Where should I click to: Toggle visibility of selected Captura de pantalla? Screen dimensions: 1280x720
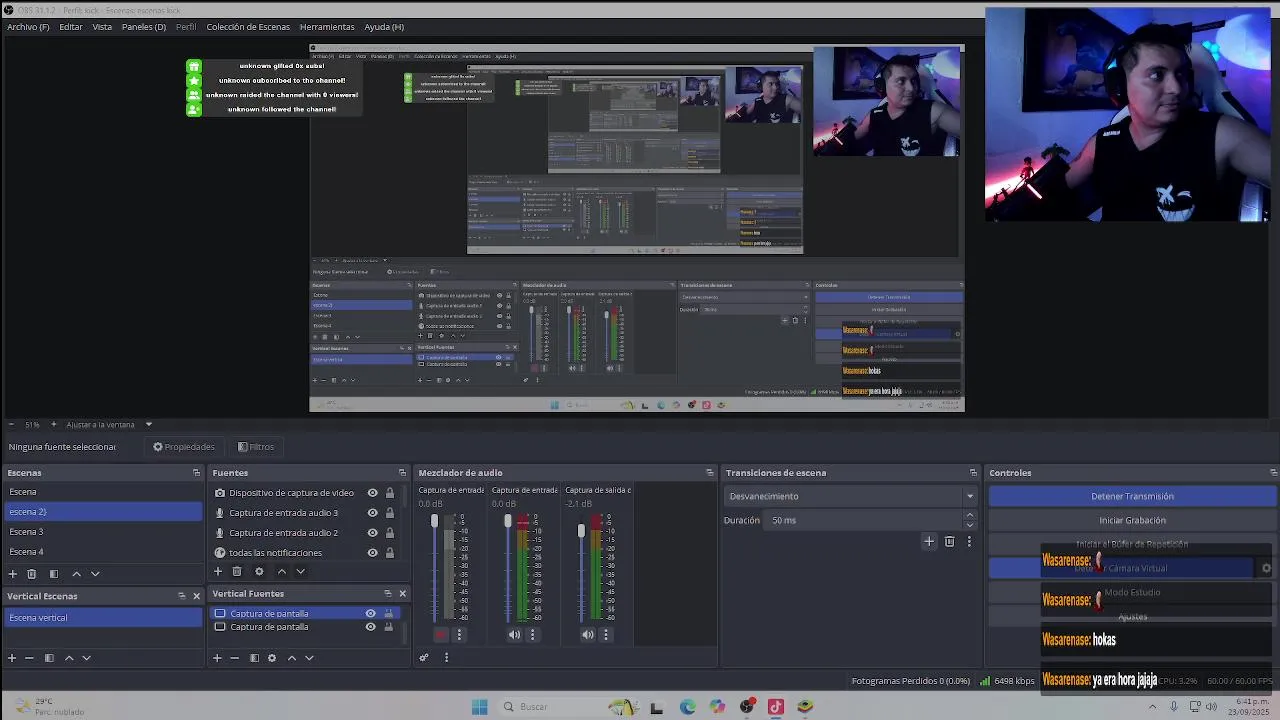[371, 614]
